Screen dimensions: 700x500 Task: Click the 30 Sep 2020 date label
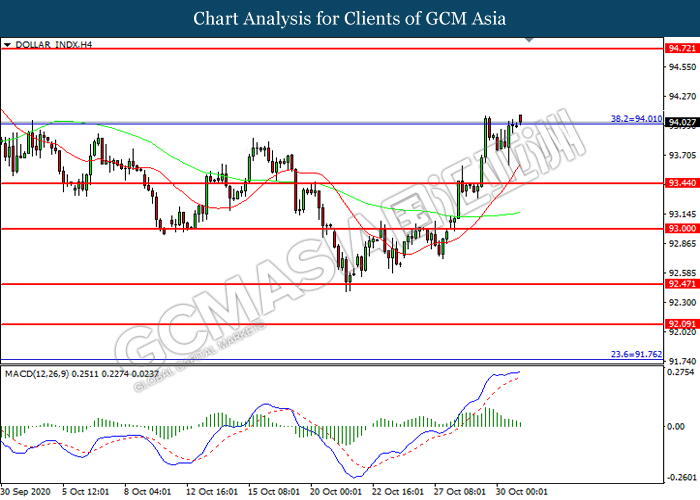[x=26, y=492]
